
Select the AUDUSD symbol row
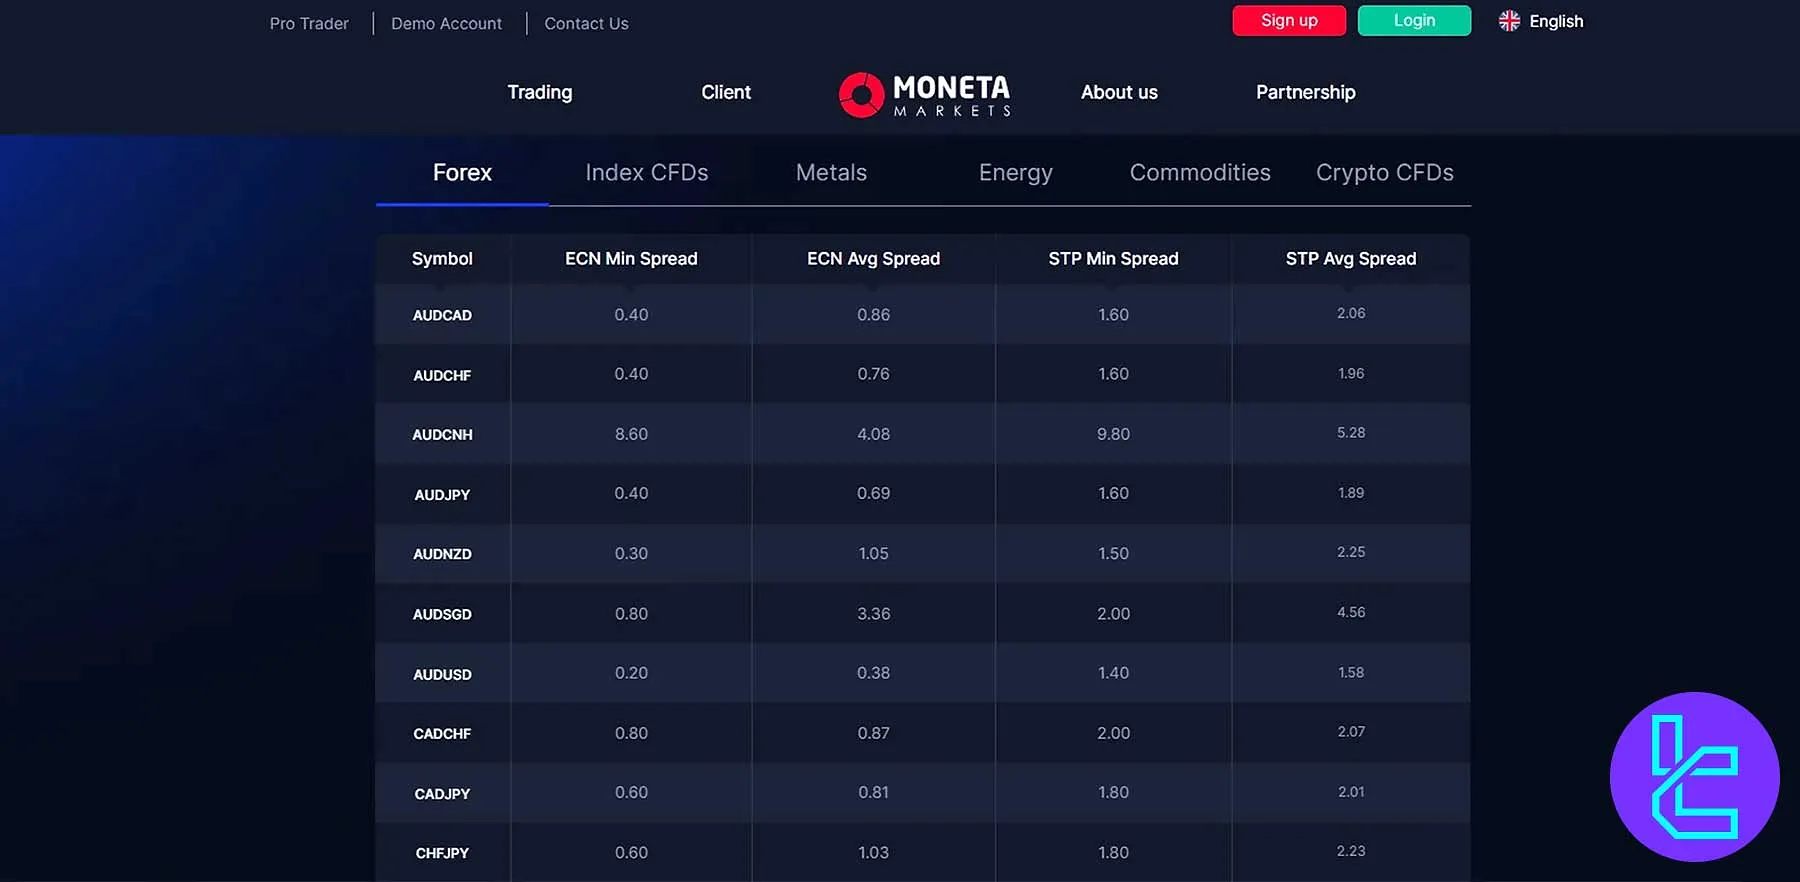point(442,674)
